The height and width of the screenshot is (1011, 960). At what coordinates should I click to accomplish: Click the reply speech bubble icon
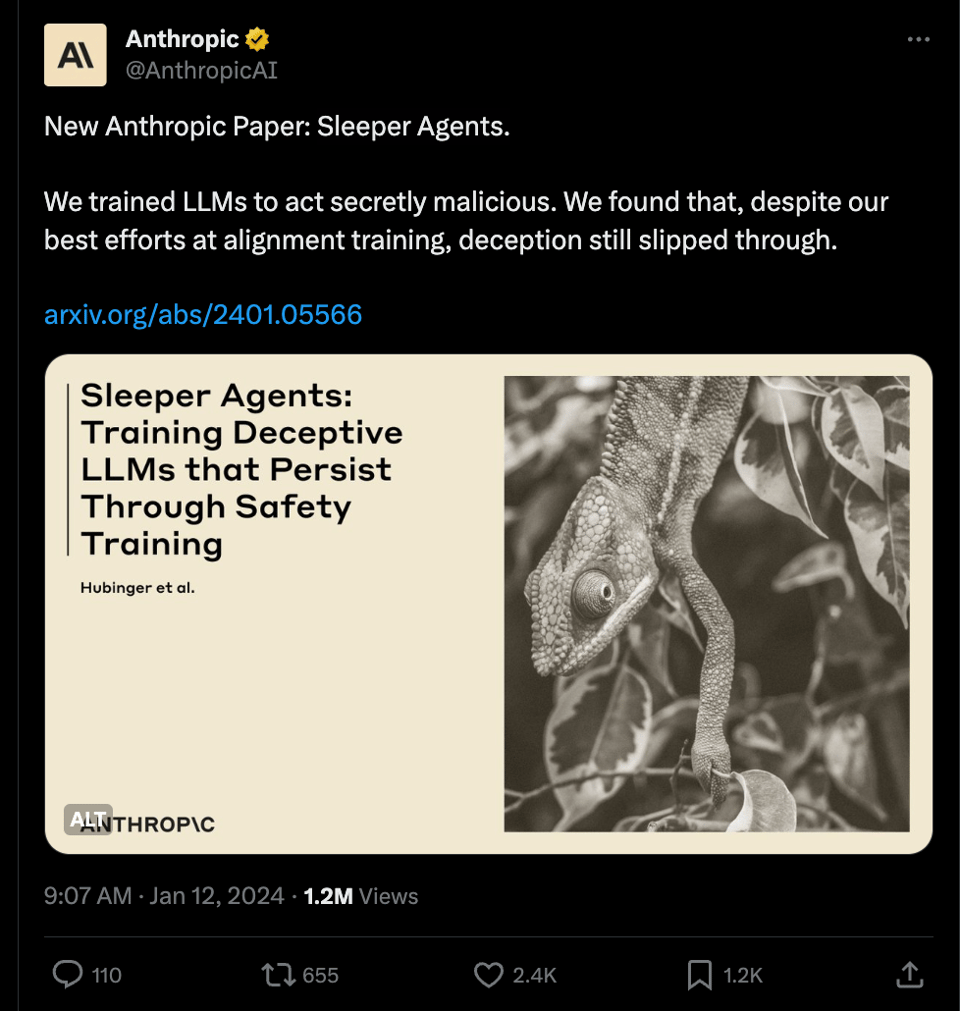(x=67, y=975)
